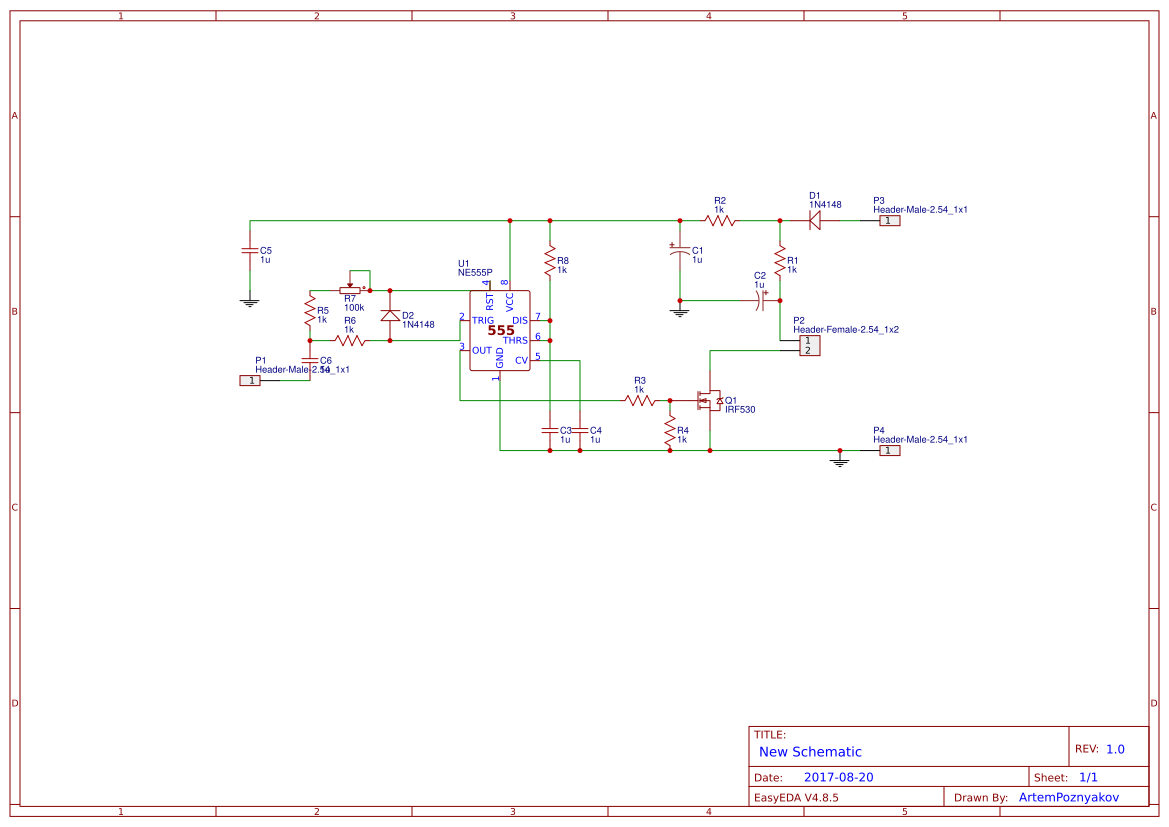Click the ground symbol near P4
1169x827 pixels.
click(839, 462)
